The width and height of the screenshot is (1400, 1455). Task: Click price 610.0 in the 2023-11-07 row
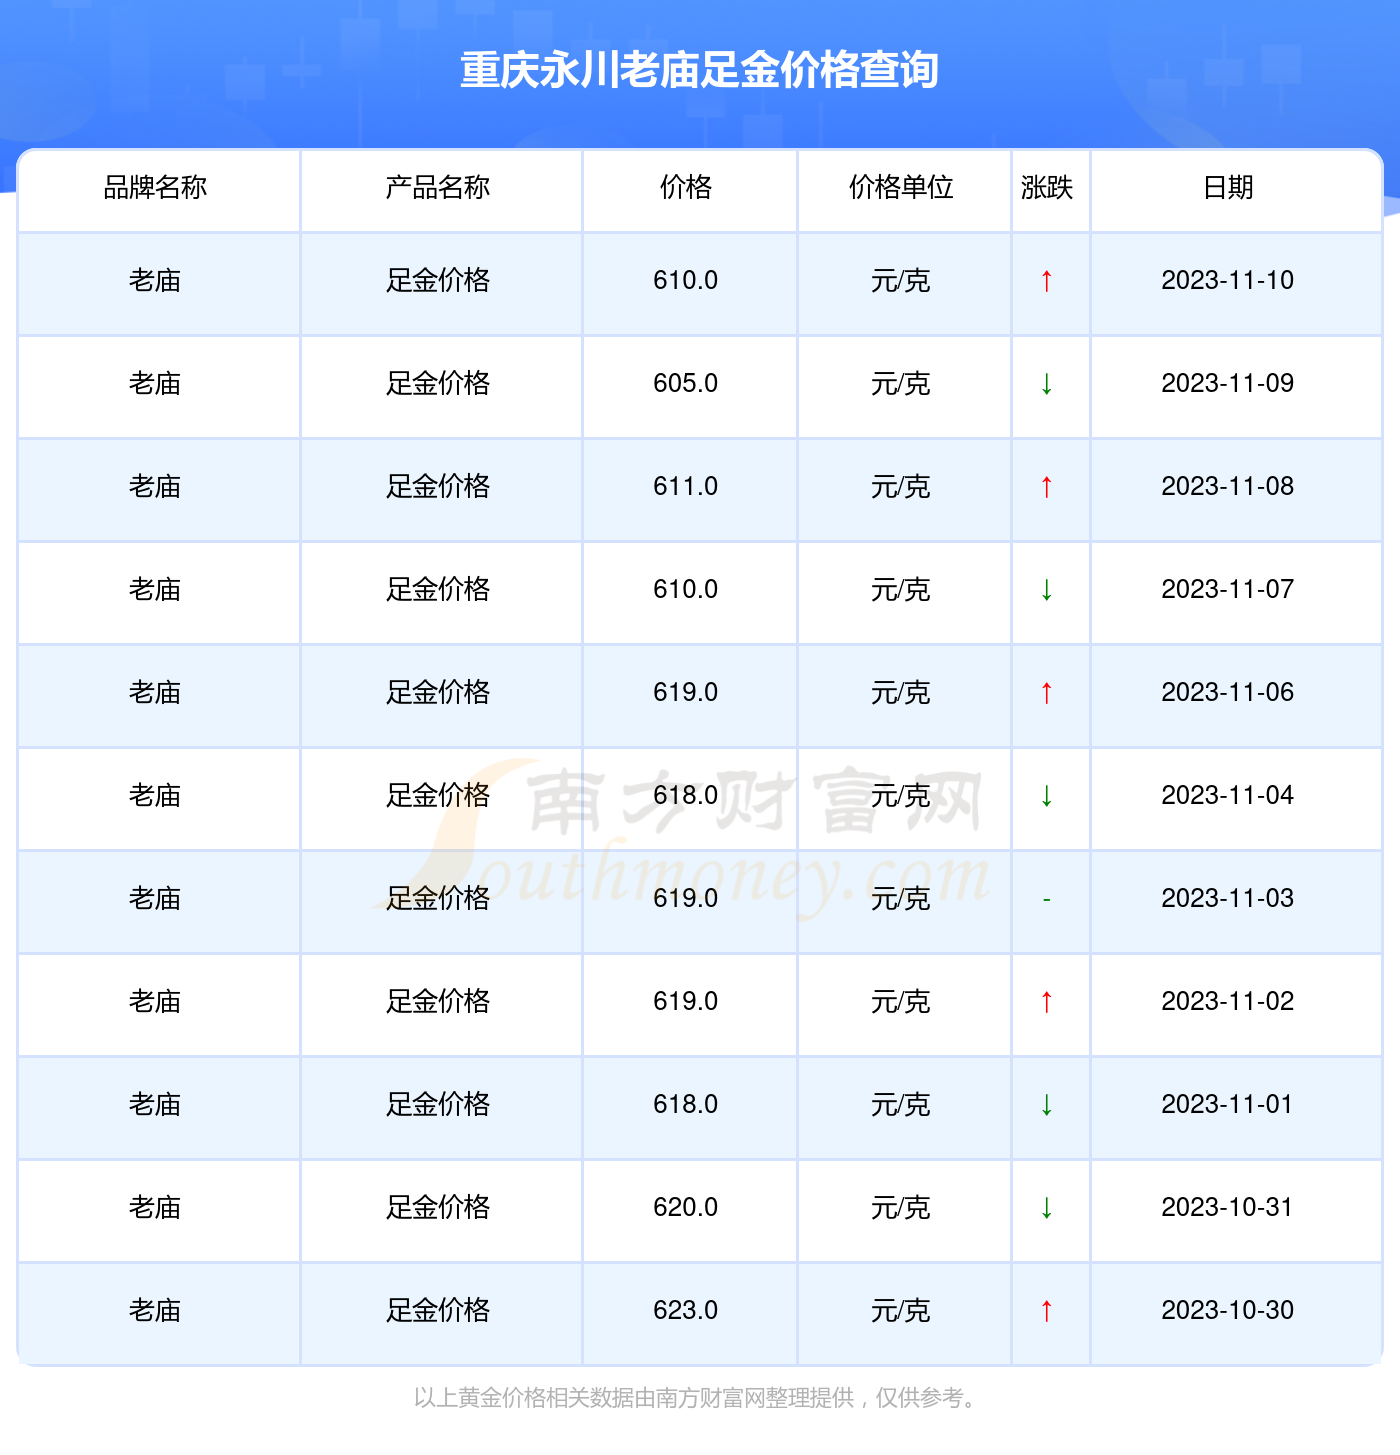pyautogui.click(x=686, y=590)
